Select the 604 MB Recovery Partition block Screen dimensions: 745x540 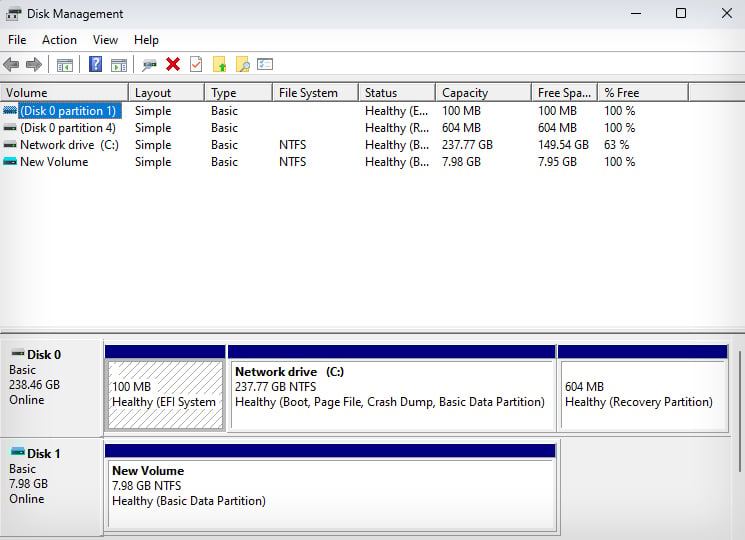642,394
